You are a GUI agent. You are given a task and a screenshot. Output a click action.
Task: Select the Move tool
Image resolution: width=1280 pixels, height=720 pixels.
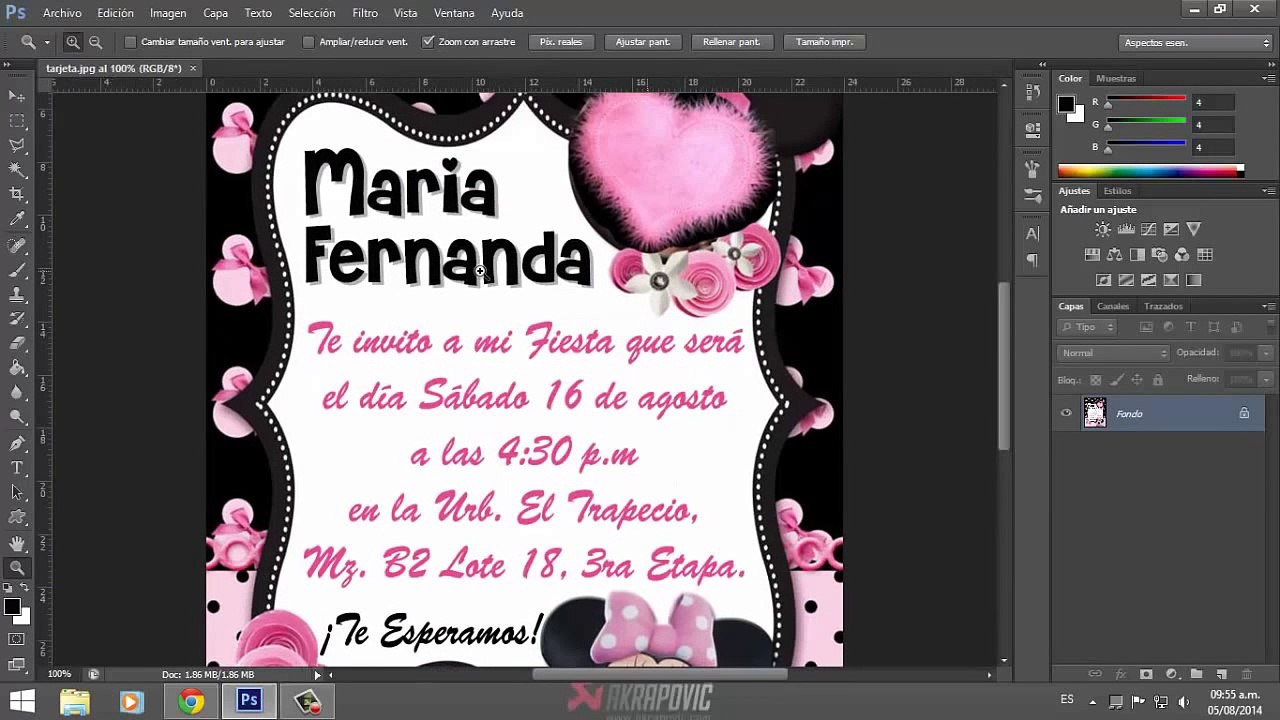click(x=17, y=96)
